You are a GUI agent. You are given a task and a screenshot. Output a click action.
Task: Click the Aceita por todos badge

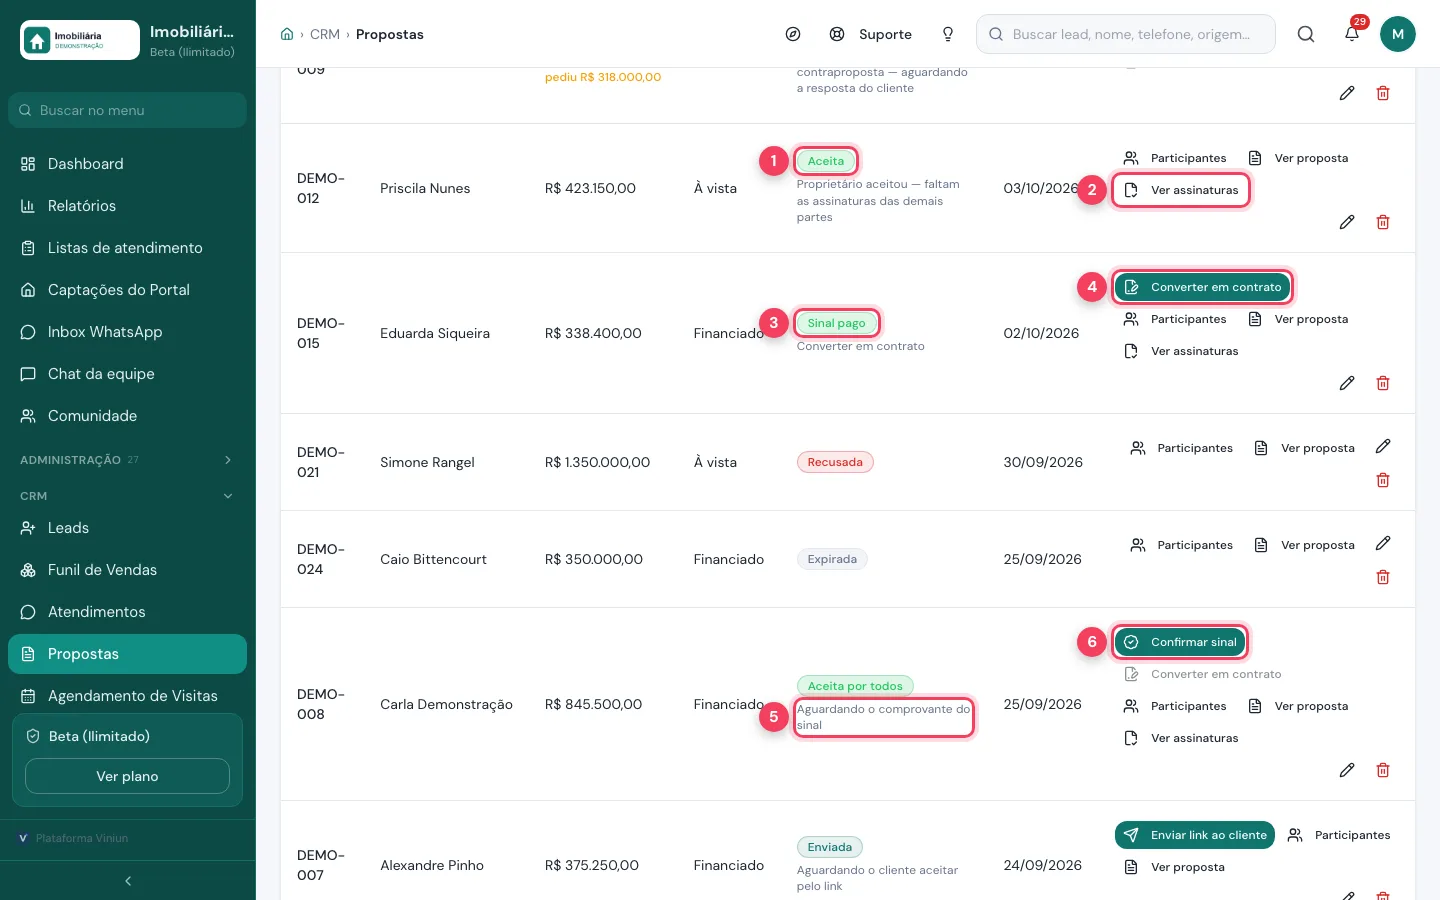(855, 686)
